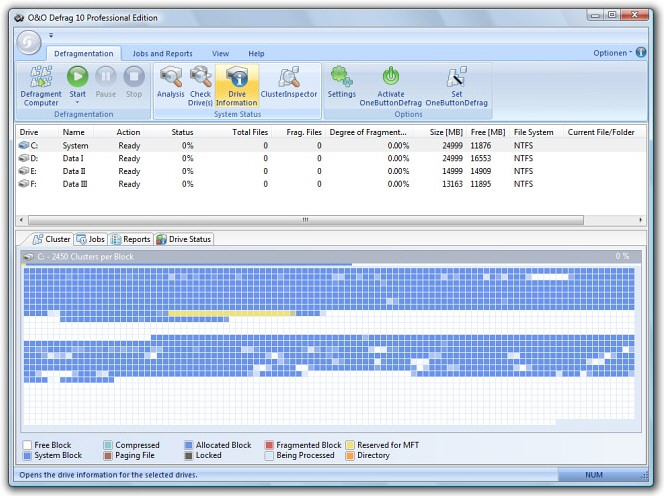664x496 pixels.
Task: Open the Jobs and Reports ribbon tab
Action: pos(162,54)
